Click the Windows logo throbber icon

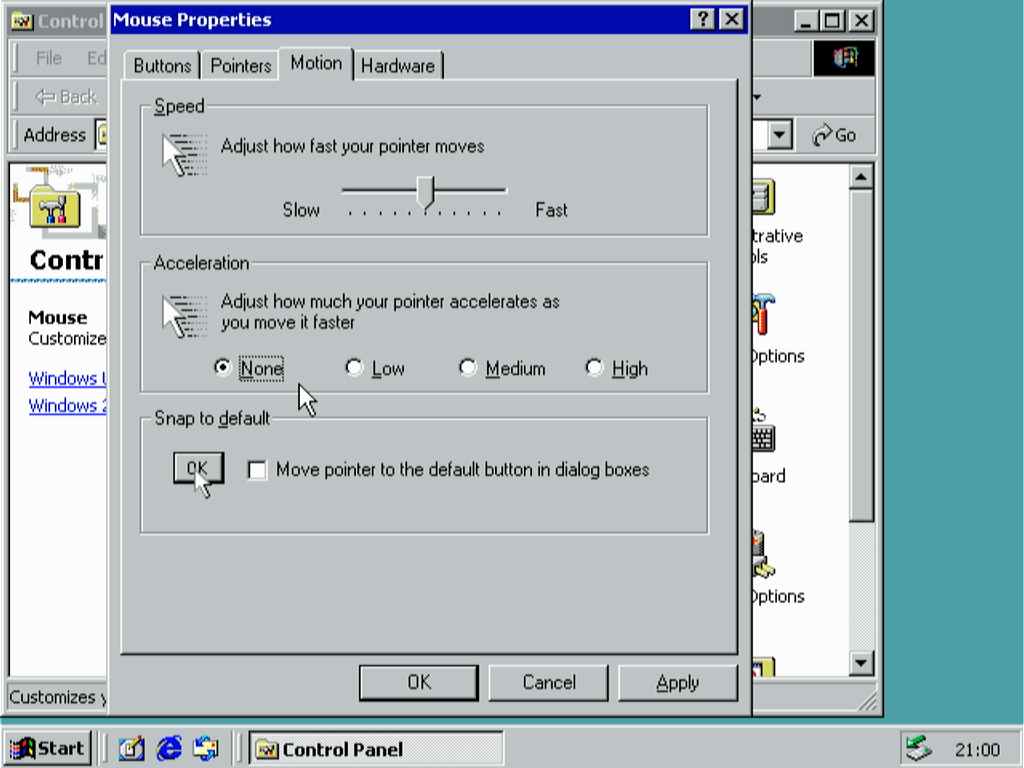coord(844,58)
